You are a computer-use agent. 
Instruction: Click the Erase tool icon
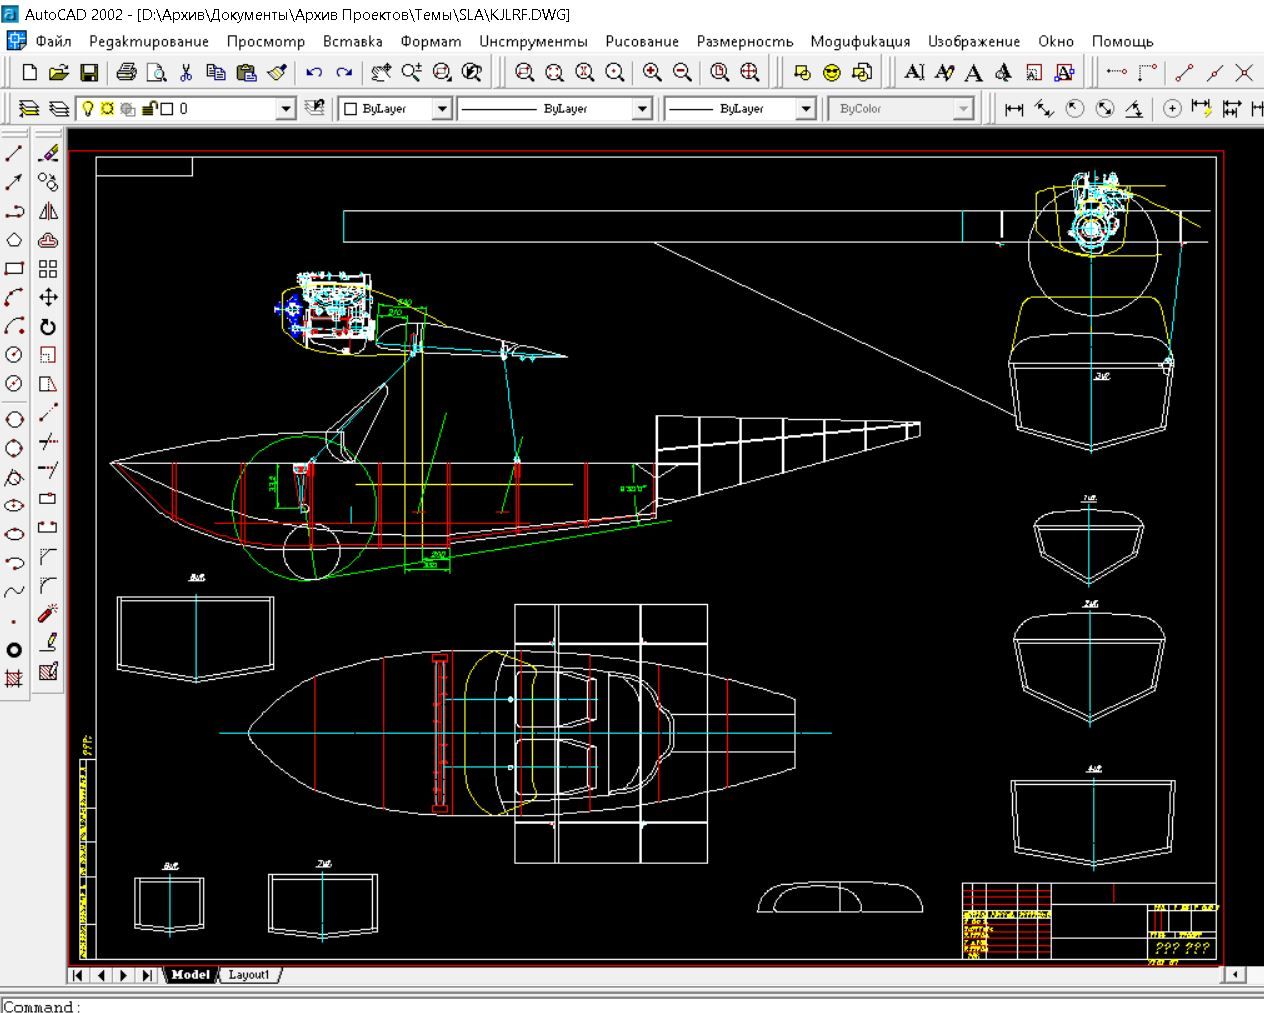point(47,153)
